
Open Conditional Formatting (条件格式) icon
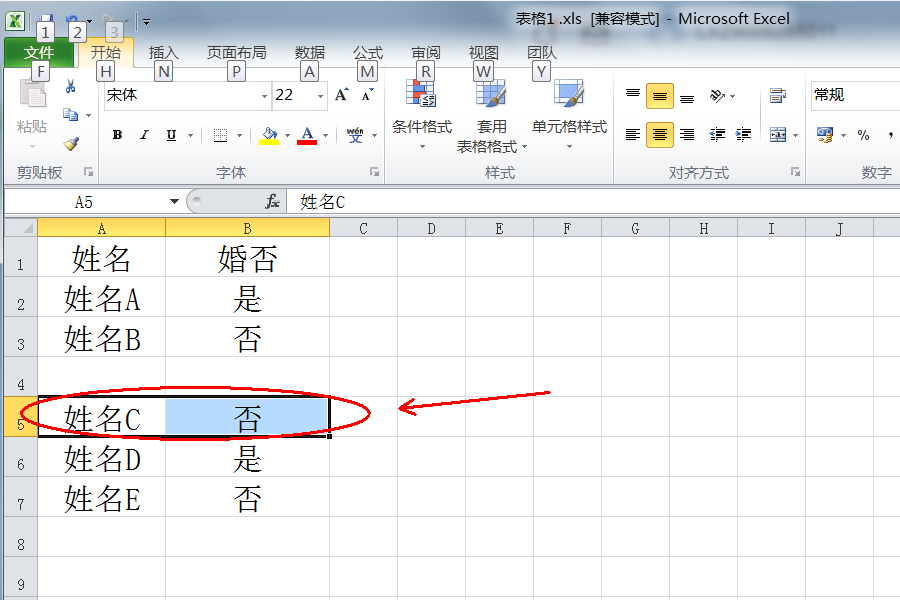point(421,94)
